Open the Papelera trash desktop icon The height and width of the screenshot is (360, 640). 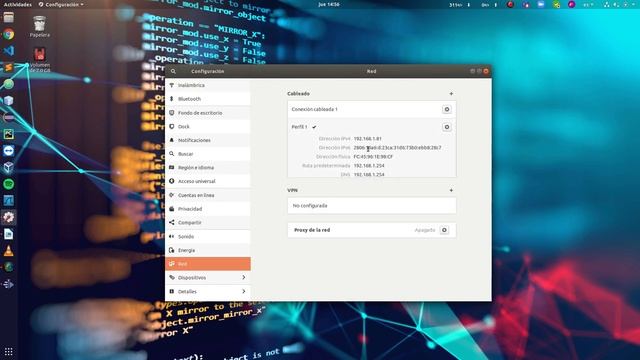click(x=40, y=27)
